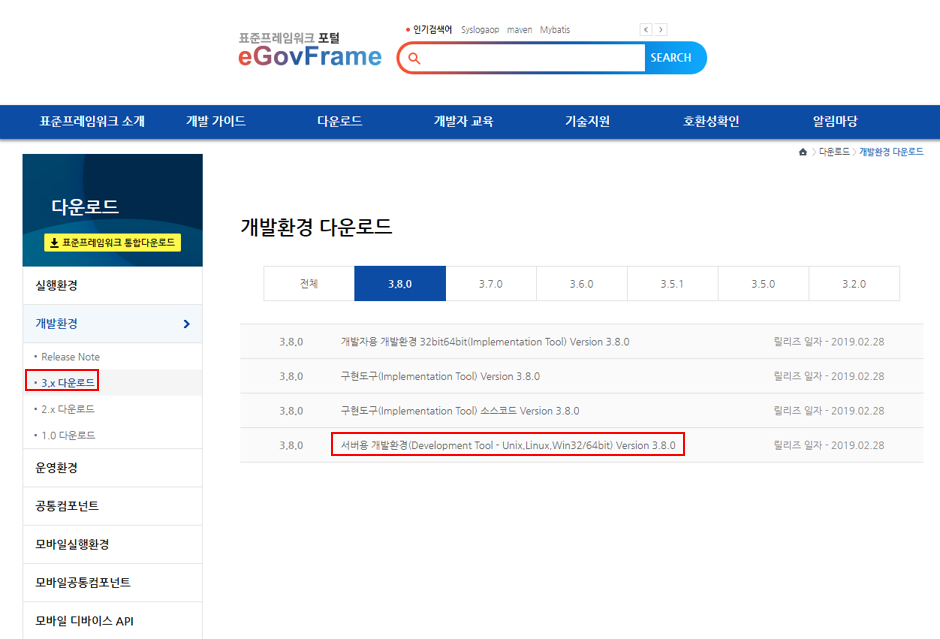Click the home icon in breadcrumb
Viewport: 940px width, 639px height.
click(x=803, y=152)
